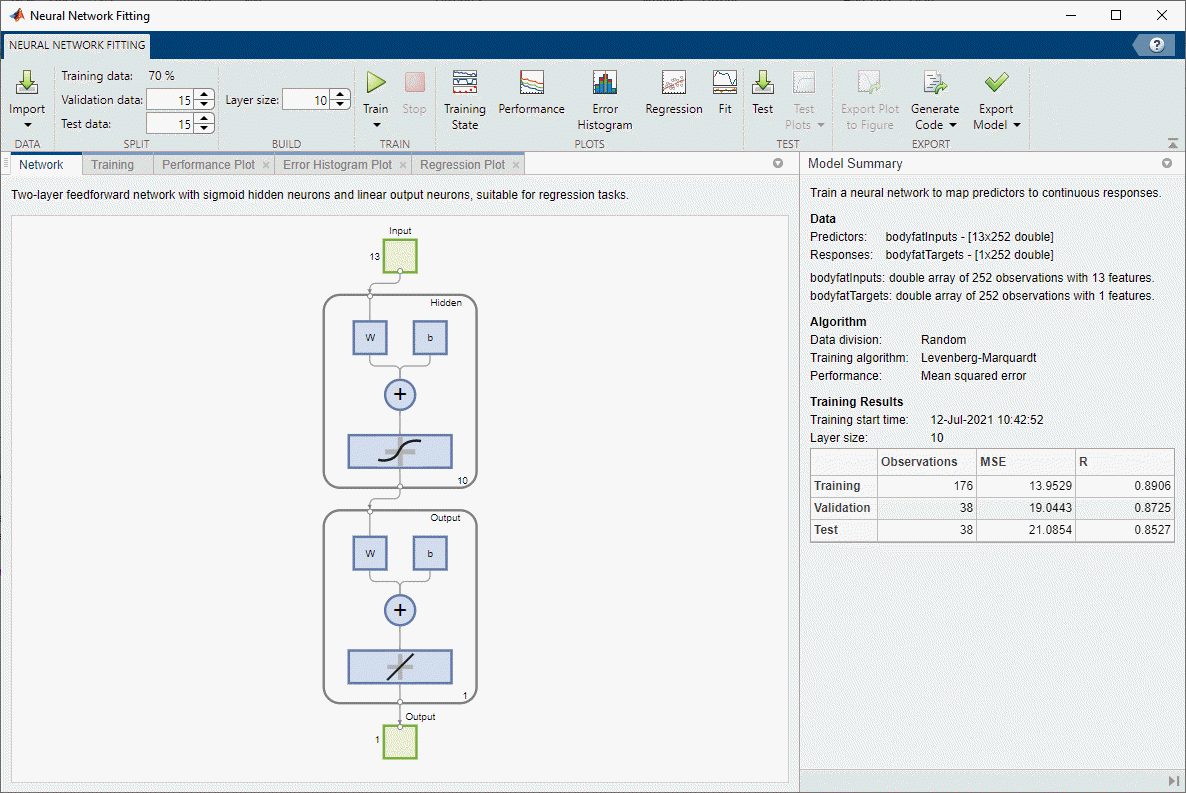Screen dimensions: 1186x793
Task: Increase the Layer size stepper
Action: [x=340, y=95]
